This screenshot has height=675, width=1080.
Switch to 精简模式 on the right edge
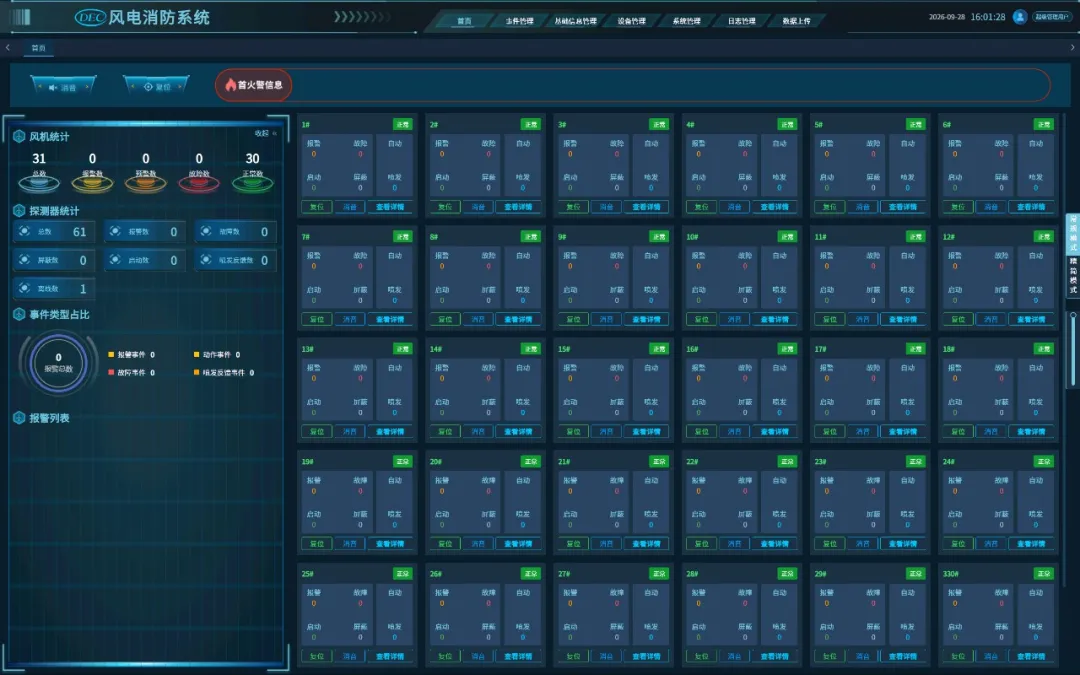pyautogui.click(x=1072, y=276)
